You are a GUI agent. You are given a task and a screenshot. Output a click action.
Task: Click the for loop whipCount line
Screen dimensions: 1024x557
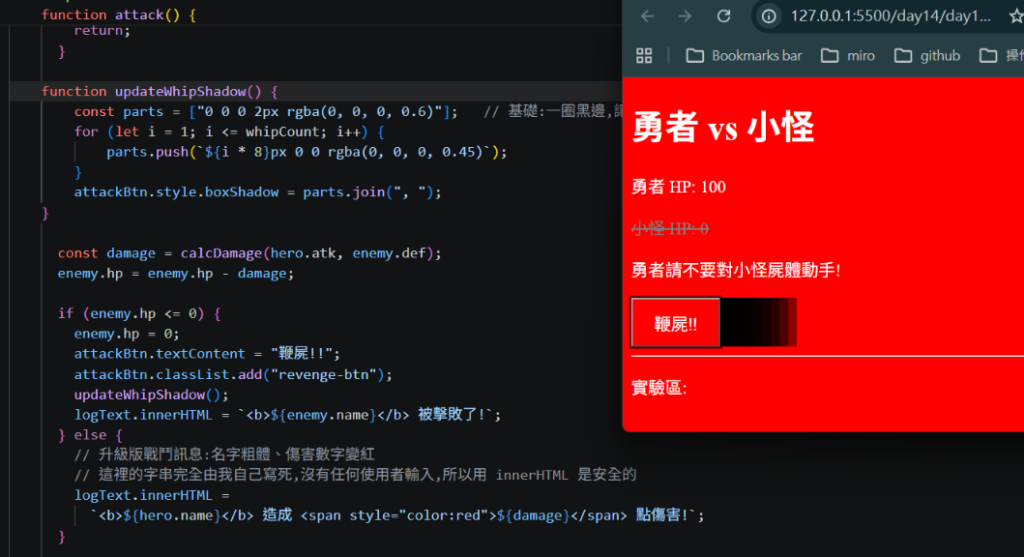[229, 132]
